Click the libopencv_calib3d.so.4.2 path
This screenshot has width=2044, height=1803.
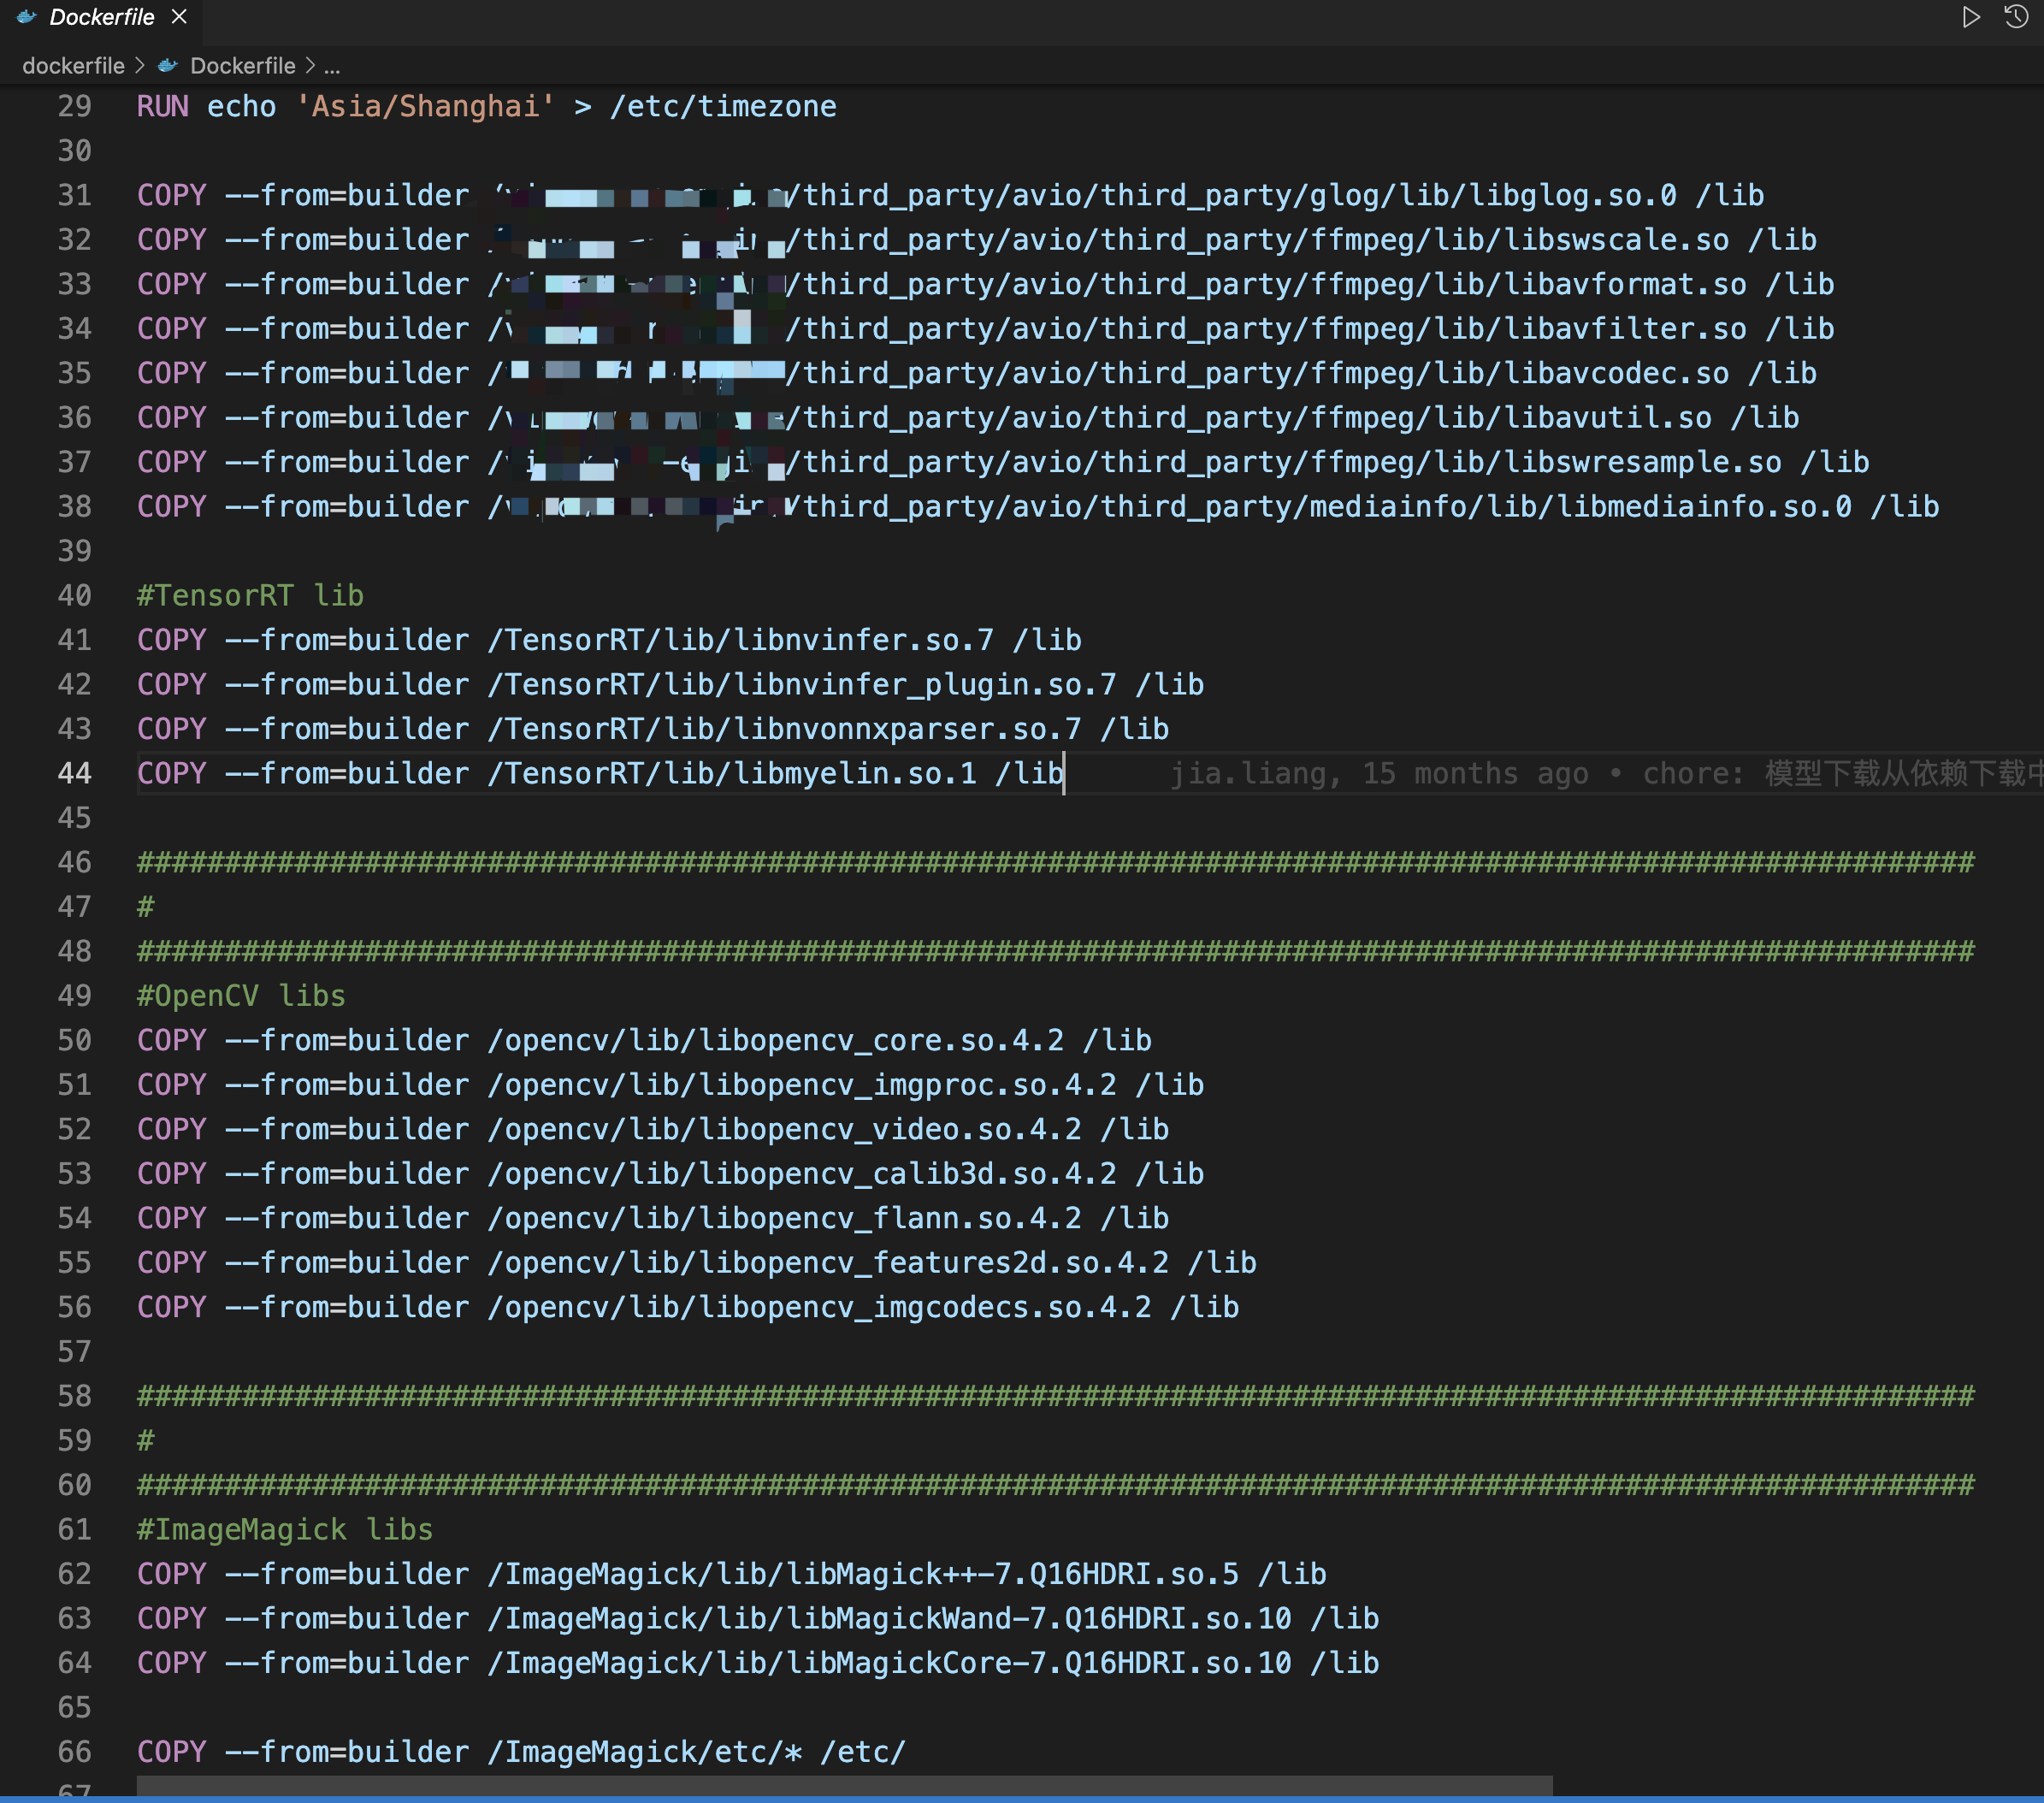point(802,1174)
